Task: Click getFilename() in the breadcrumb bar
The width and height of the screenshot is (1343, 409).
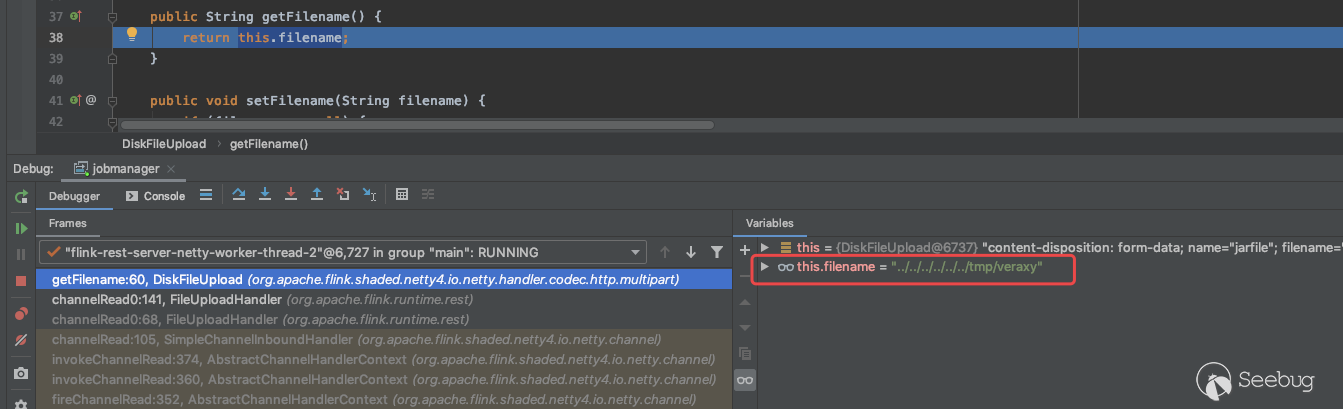Action: point(269,144)
